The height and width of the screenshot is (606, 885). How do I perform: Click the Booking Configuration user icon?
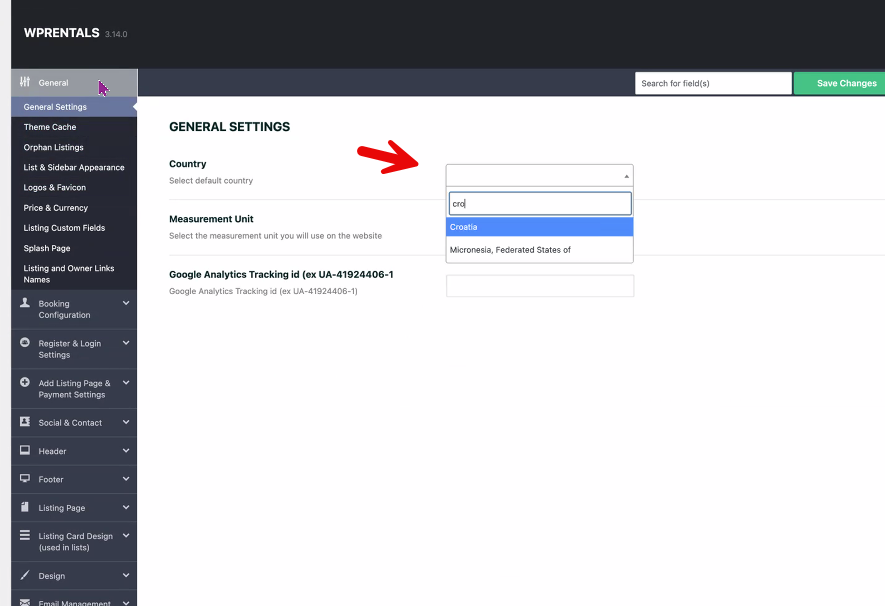pyautogui.click(x=25, y=303)
